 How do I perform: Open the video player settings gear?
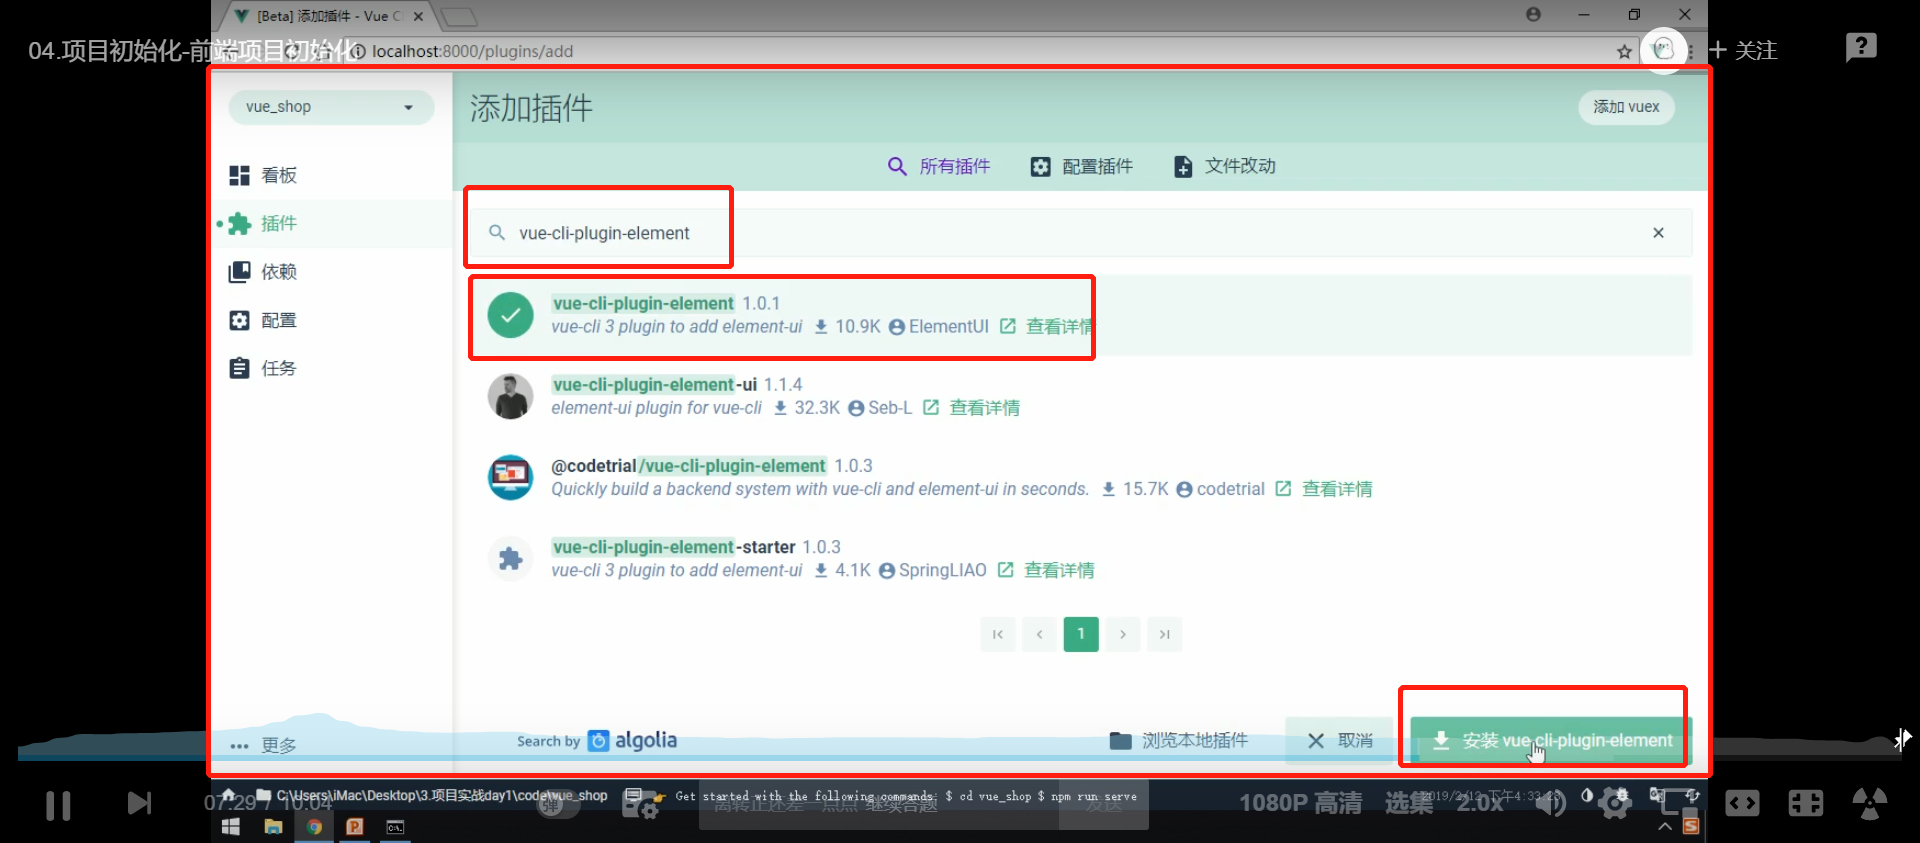[1615, 803]
